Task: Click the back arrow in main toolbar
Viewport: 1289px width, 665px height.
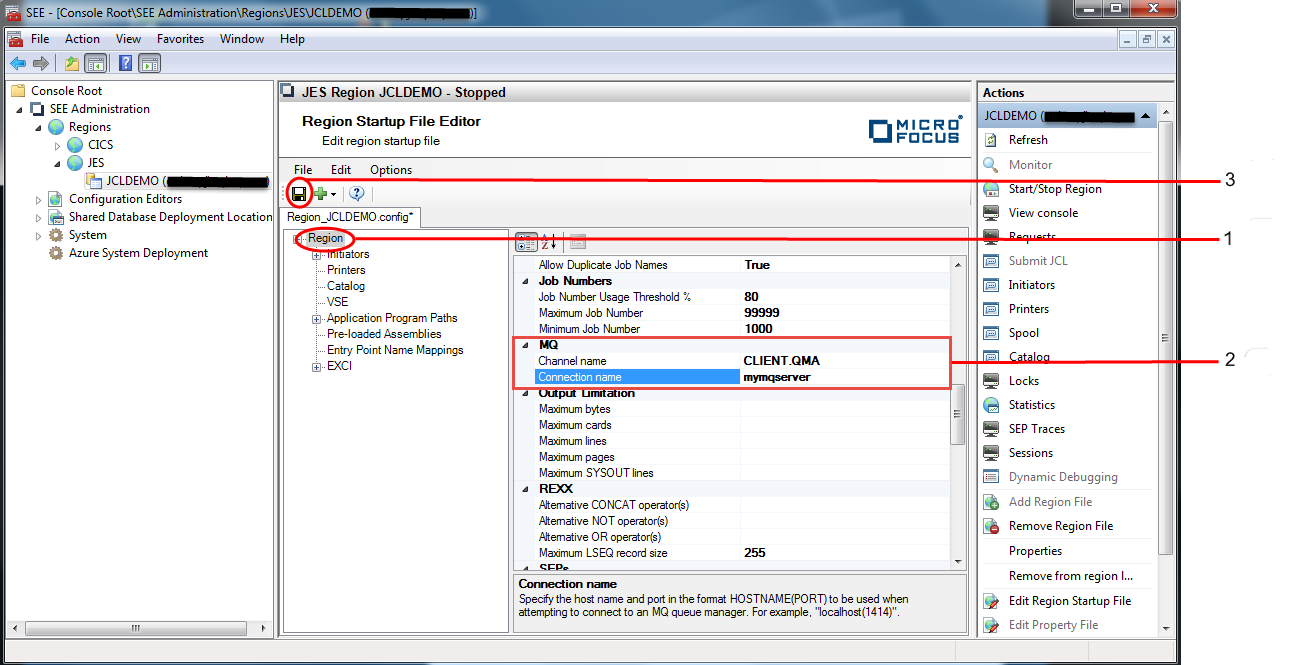Action: (17, 64)
